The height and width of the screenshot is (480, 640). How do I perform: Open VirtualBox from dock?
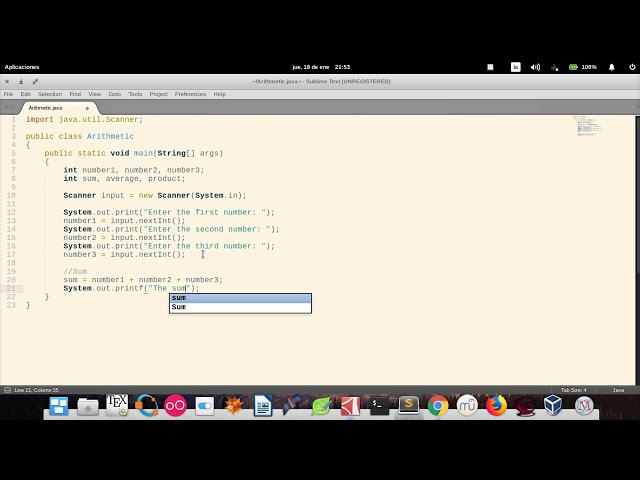pyautogui.click(x=553, y=406)
